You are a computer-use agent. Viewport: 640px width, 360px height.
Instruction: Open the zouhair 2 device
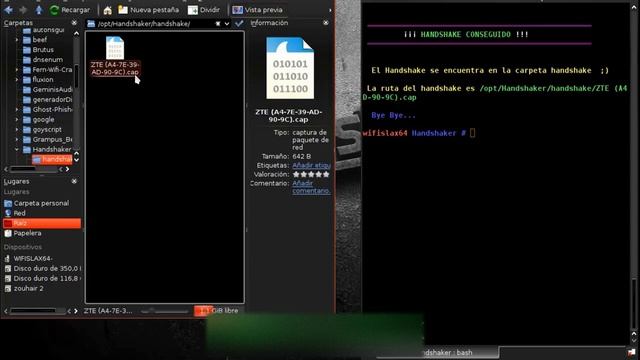(x=24, y=288)
